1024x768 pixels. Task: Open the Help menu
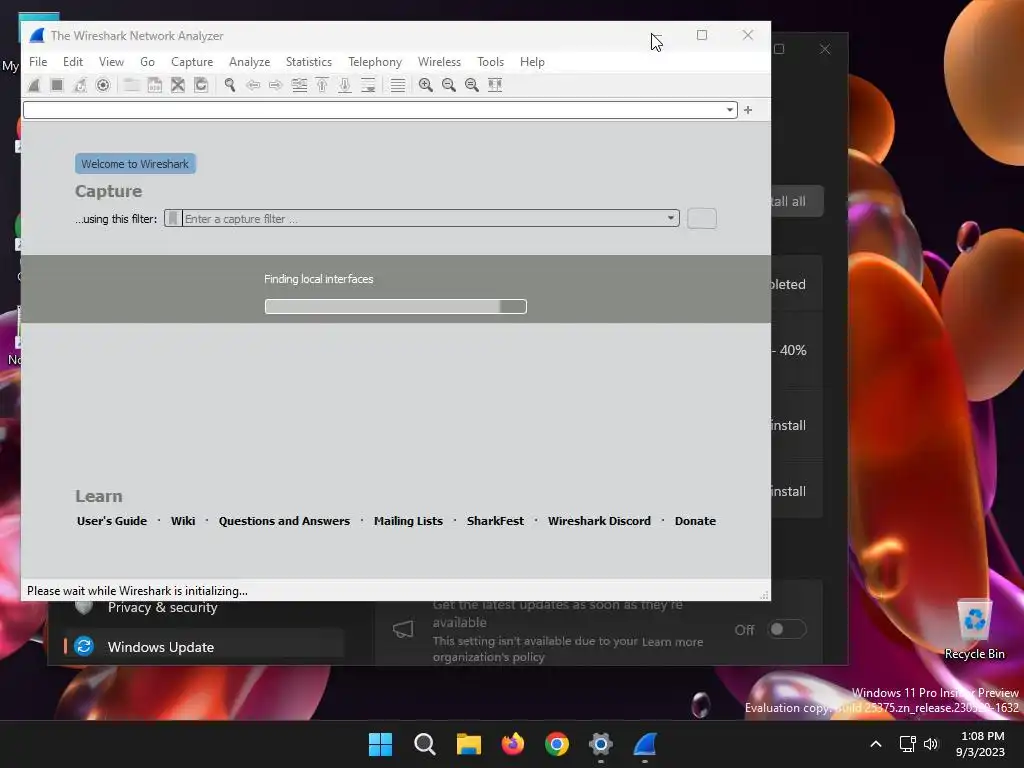pyautogui.click(x=532, y=62)
